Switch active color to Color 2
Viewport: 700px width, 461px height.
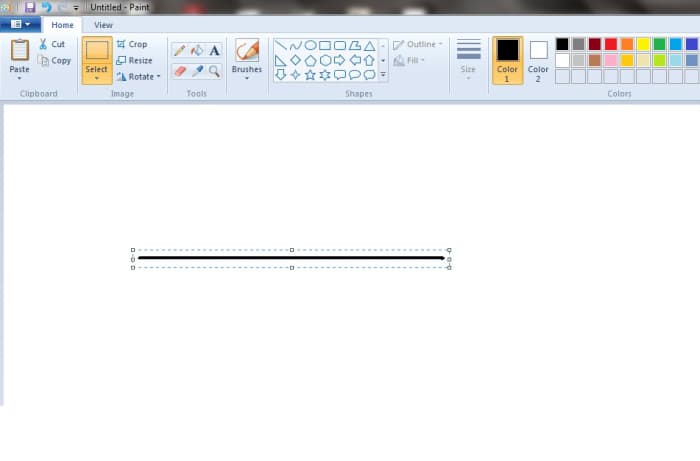(538, 60)
